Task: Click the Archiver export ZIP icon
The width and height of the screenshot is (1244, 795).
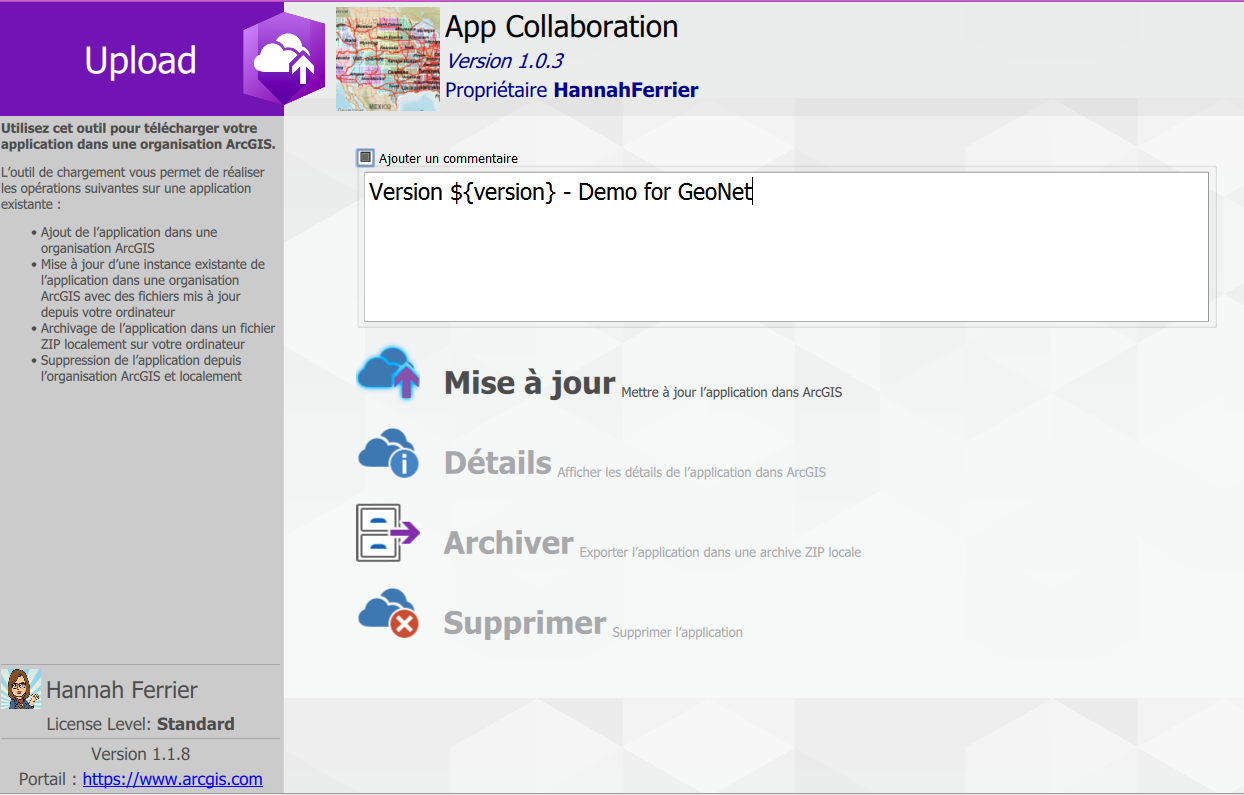Action: pos(388,533)
